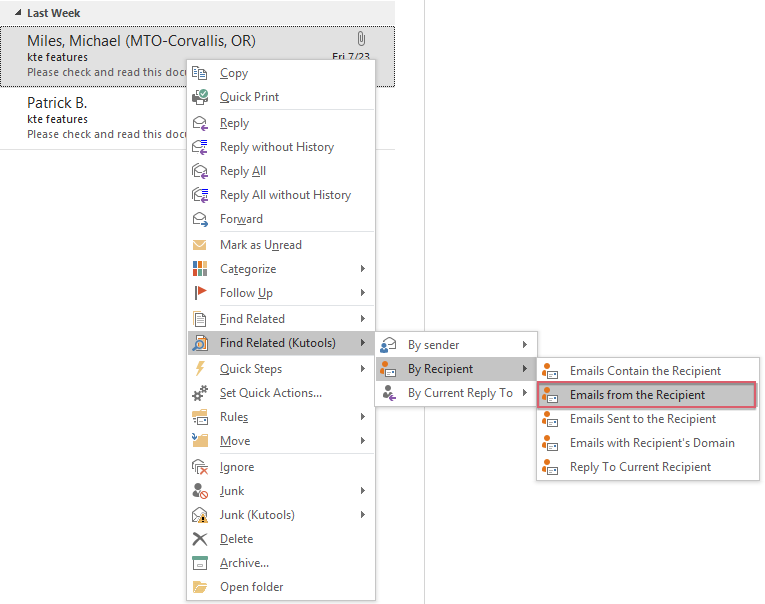765x604 pixels.
Task: Select Emails from the Recipient
Action: 647,395
